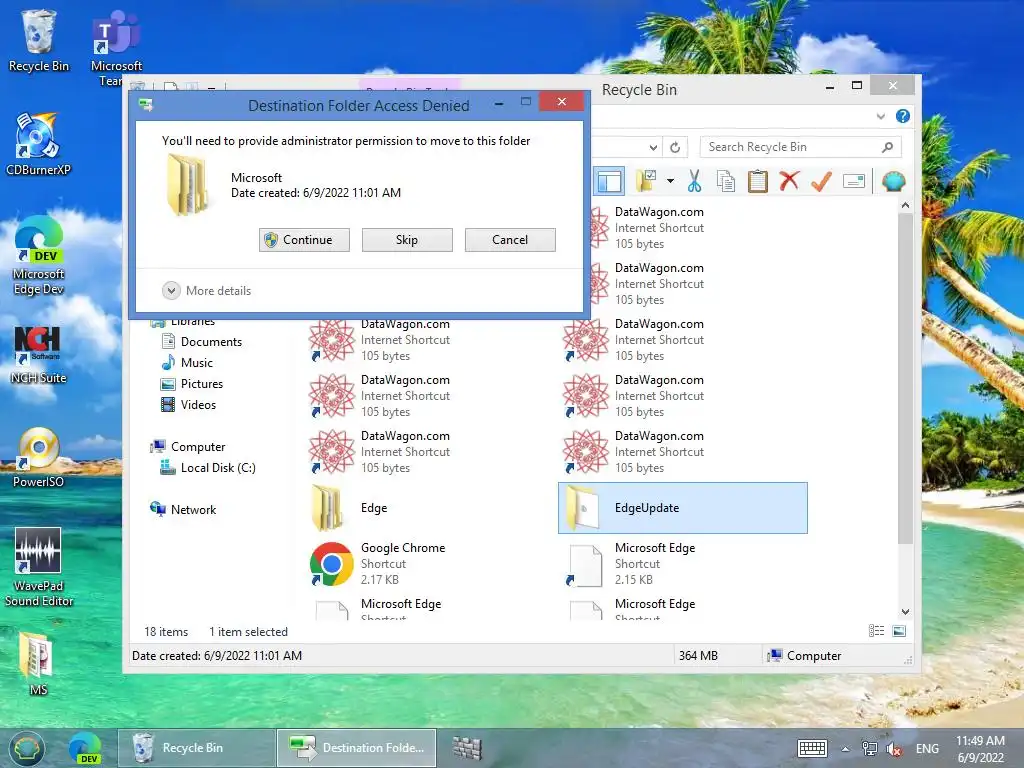Open the CDBurnerXP desktop shortcut
The height and width of the screenshot is (768, 1024).
[38, 144]
